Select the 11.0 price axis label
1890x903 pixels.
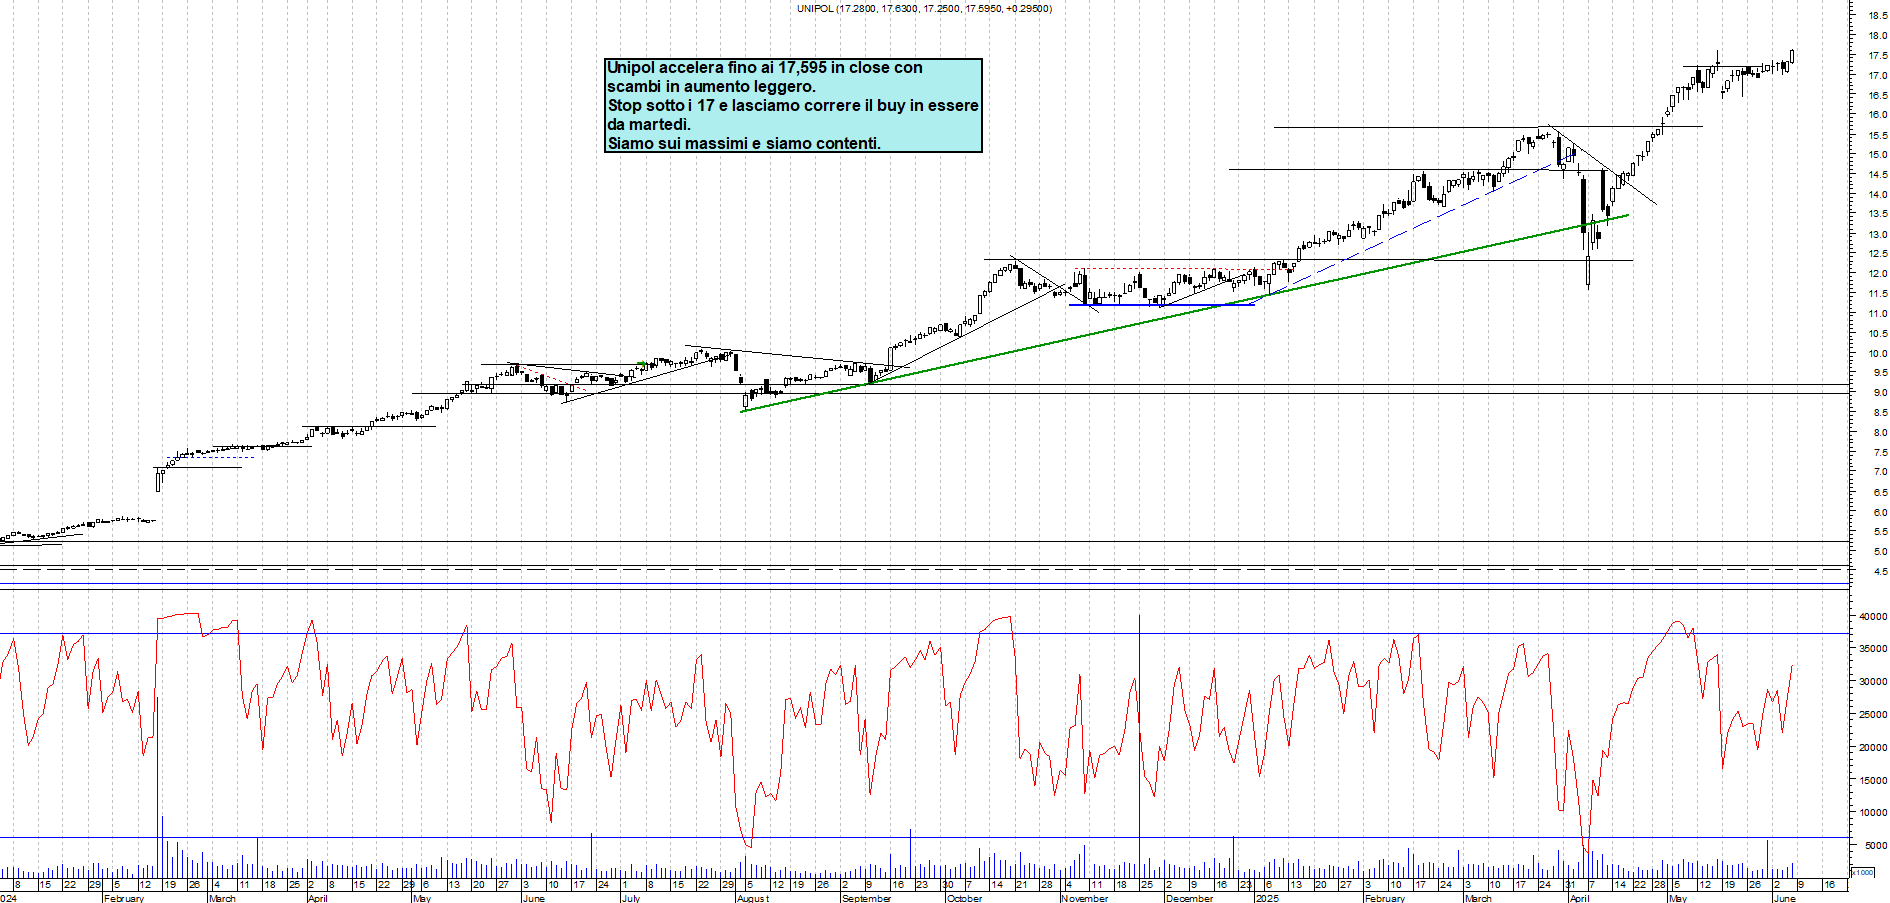click(1877, 314)
